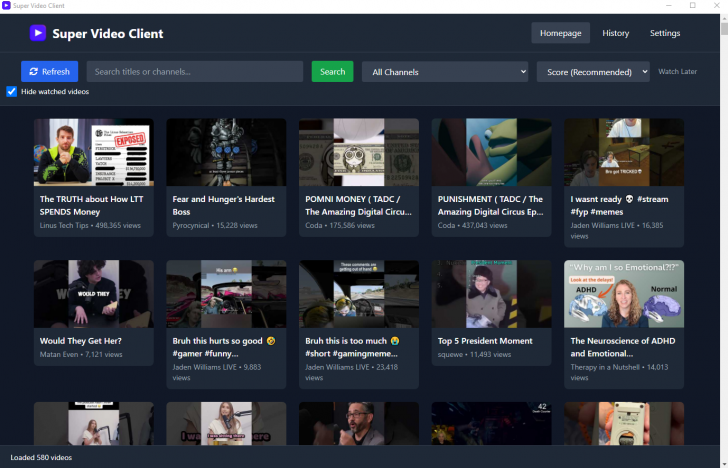
Task: Click title The TRUTH about How LTT SPENDS Money
Action: pyautogui.click(x=91, y=205)
